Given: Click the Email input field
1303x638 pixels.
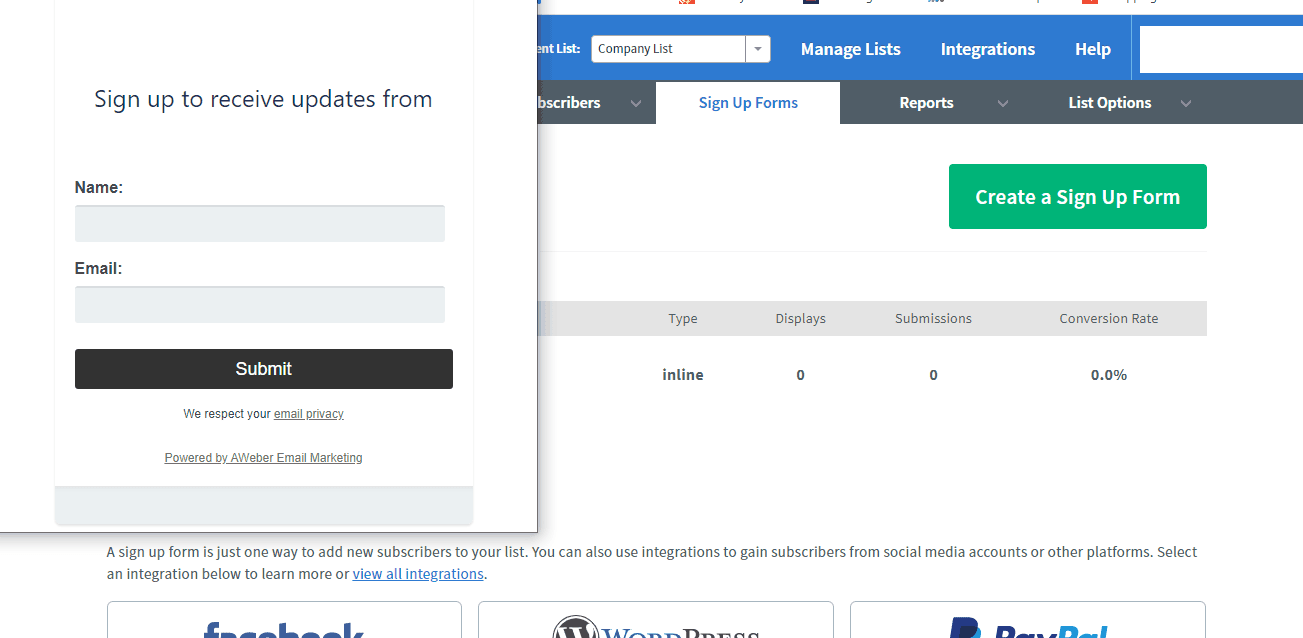Looking at the screenshot, I should 260,305.
